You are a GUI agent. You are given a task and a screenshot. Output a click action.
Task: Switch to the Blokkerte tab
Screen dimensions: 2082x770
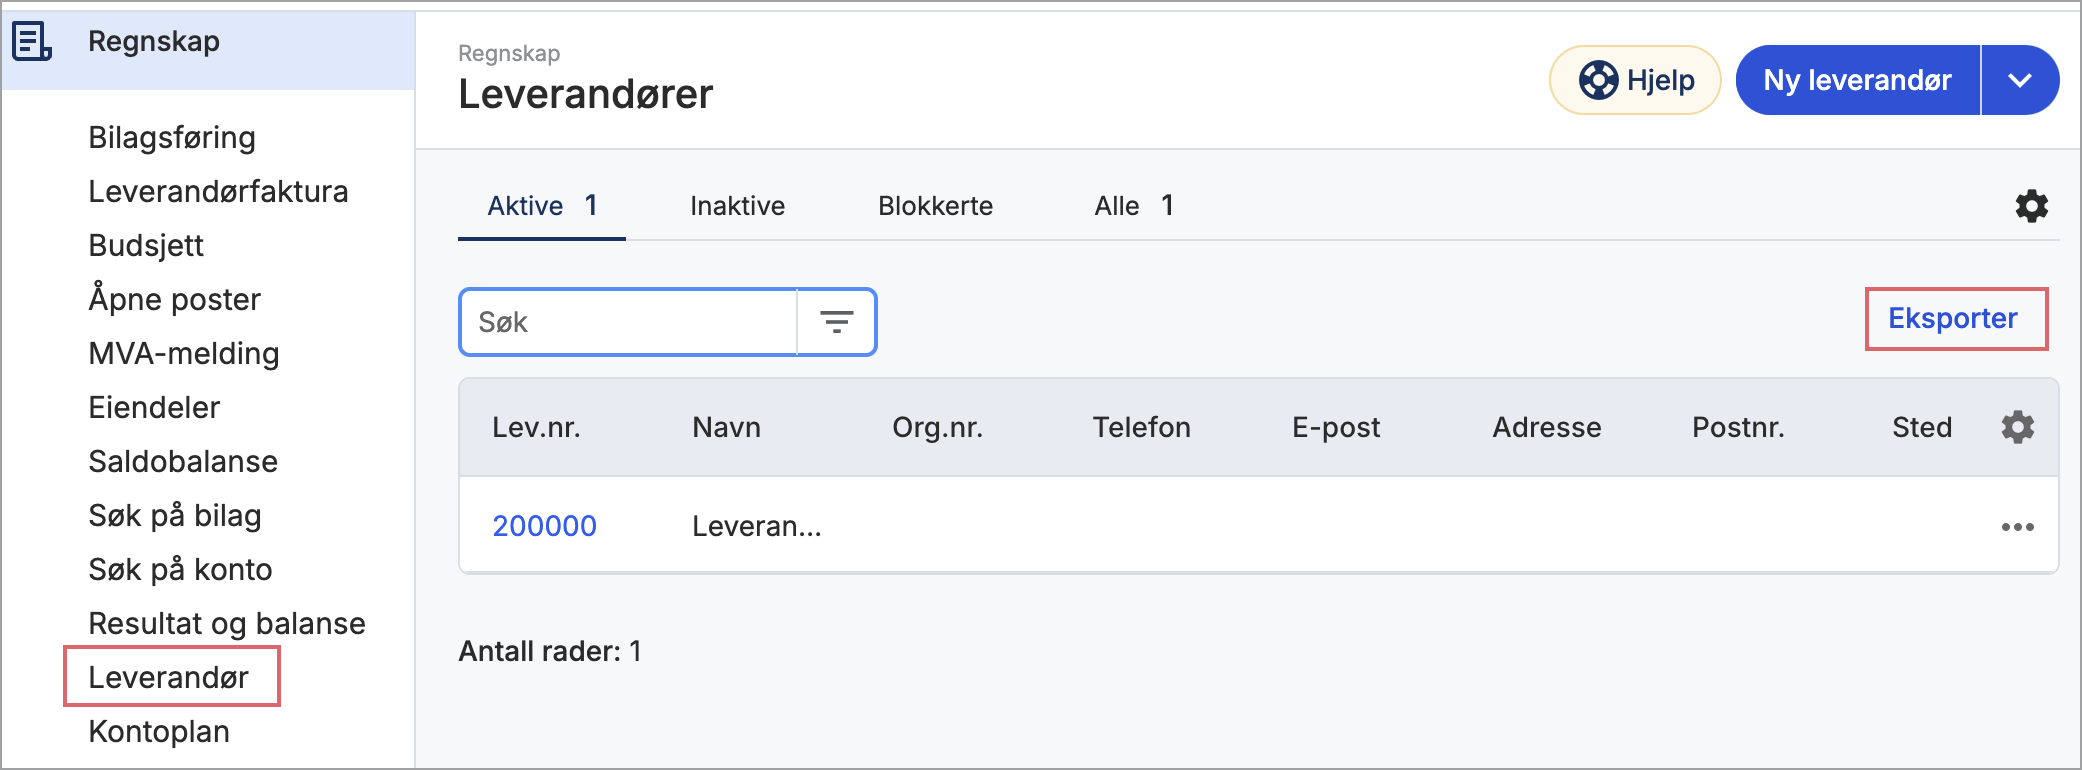(936, 206)
